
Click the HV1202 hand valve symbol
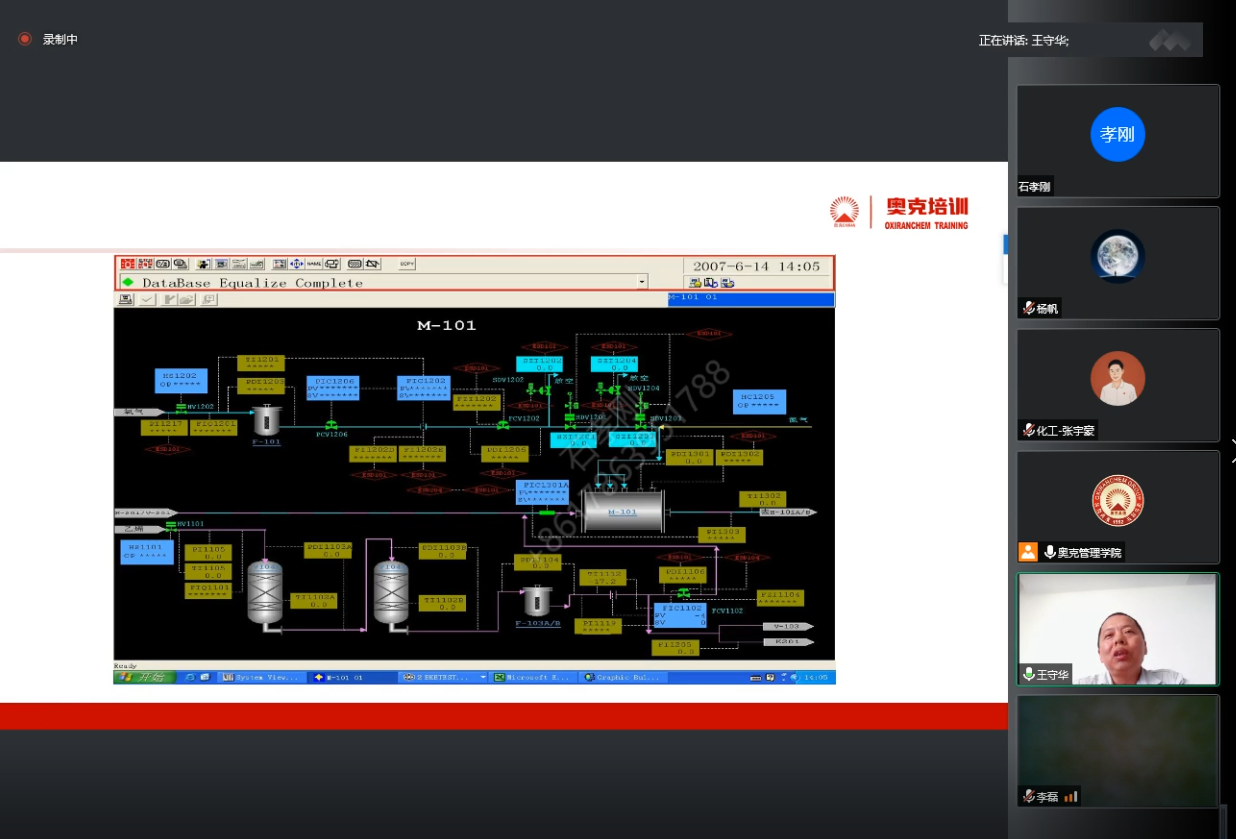[x=181, y=407]
